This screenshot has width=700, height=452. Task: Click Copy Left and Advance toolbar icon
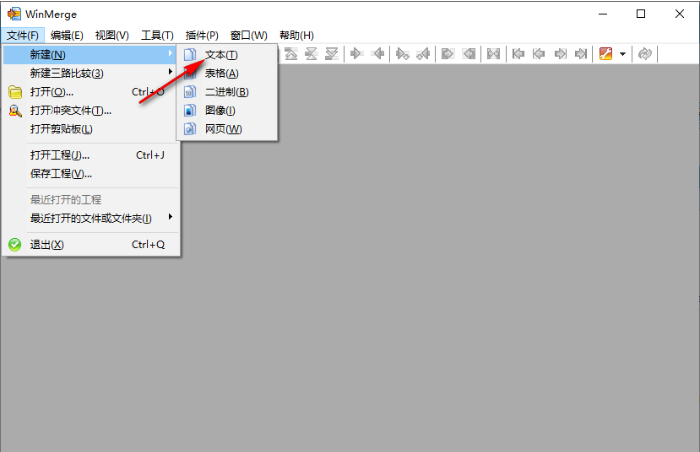[x=423, y=54]
